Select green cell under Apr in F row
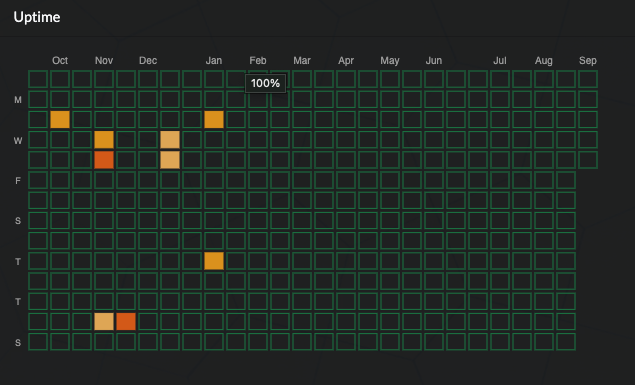The width and height of the screenshot is (635, 385). (x=346, y=180)
